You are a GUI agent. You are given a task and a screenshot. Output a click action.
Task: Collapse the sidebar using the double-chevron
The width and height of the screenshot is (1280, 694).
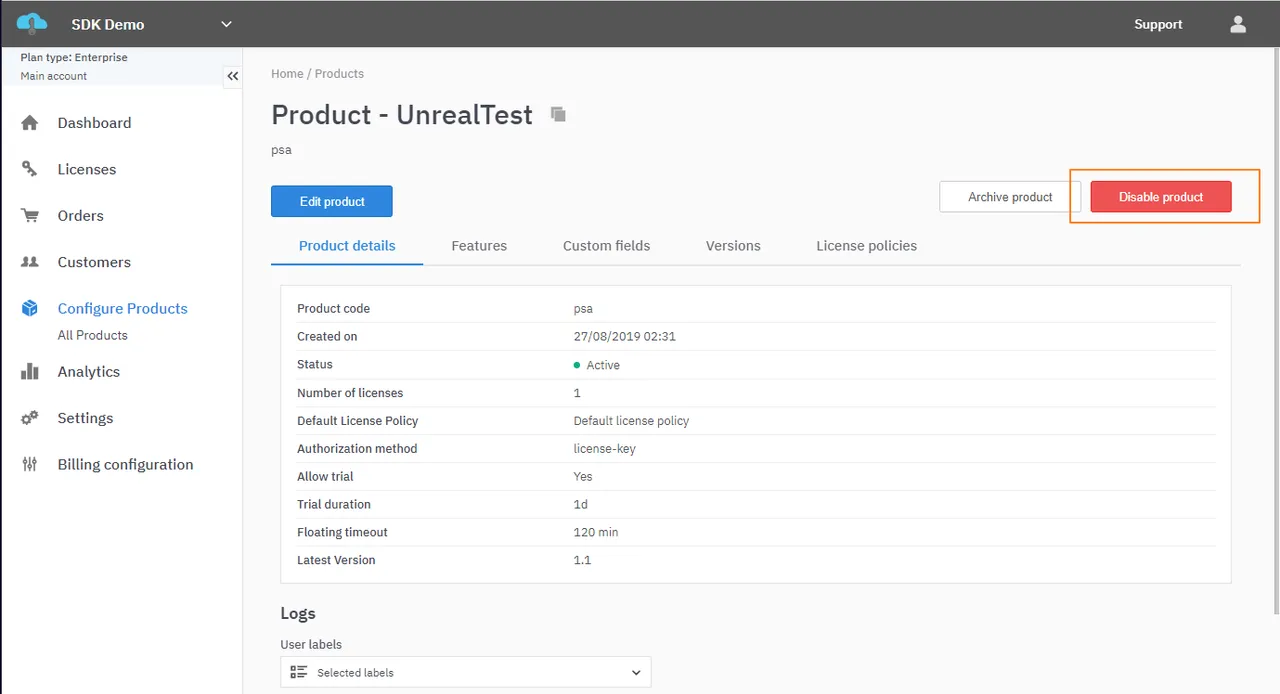tap(232, 76)
